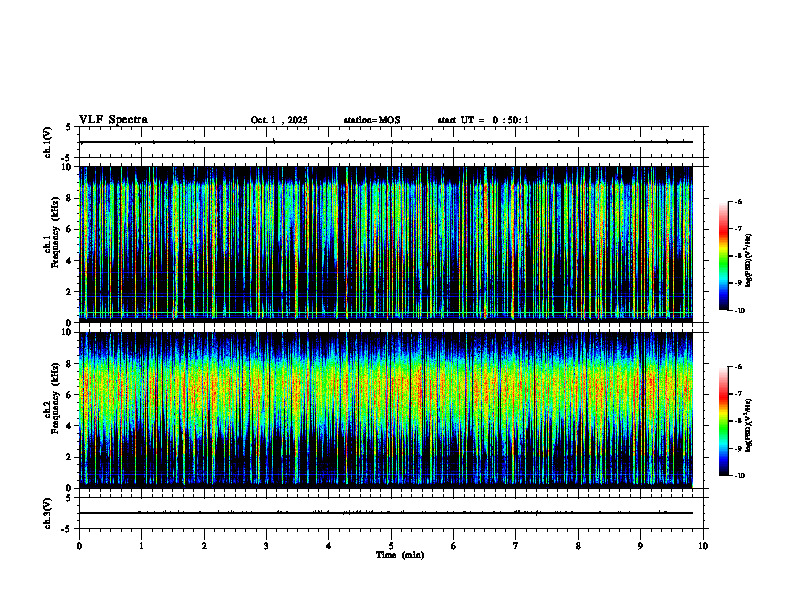Select the date text "Oct. 1, 2025"
The image size is (792, 612).
click(x=279, y=120)
